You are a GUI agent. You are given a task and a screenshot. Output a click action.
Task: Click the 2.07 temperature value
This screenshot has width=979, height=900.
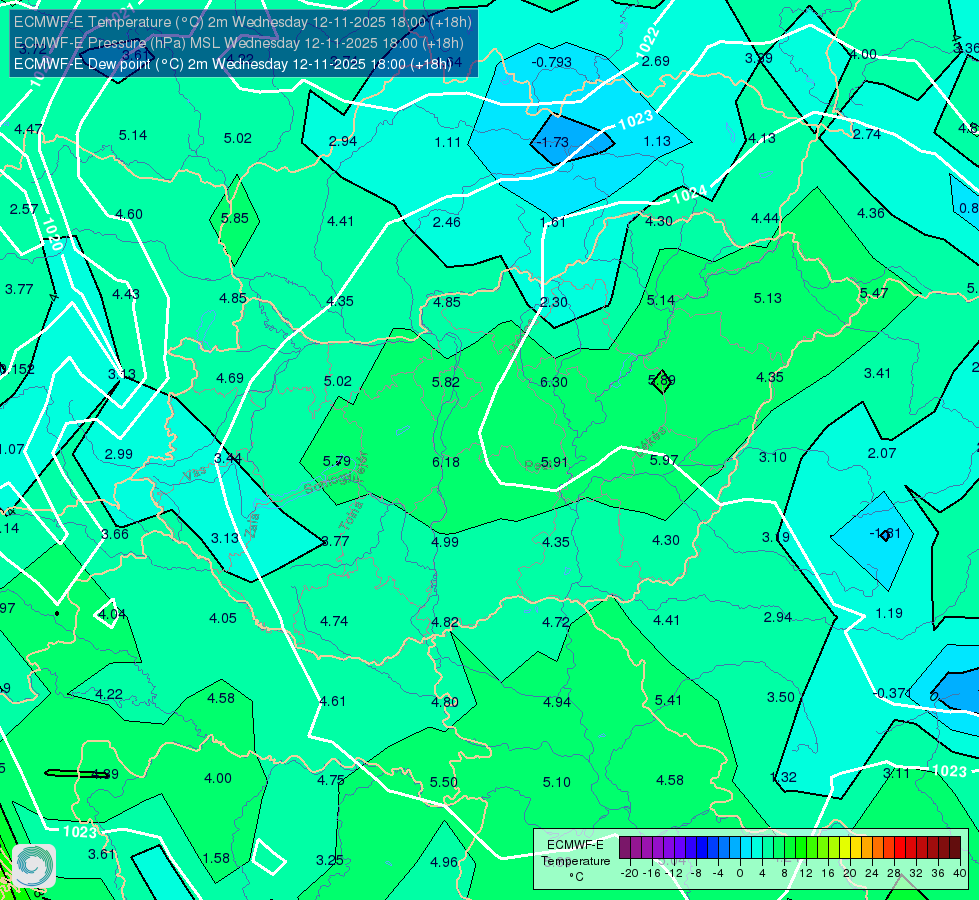882,453
